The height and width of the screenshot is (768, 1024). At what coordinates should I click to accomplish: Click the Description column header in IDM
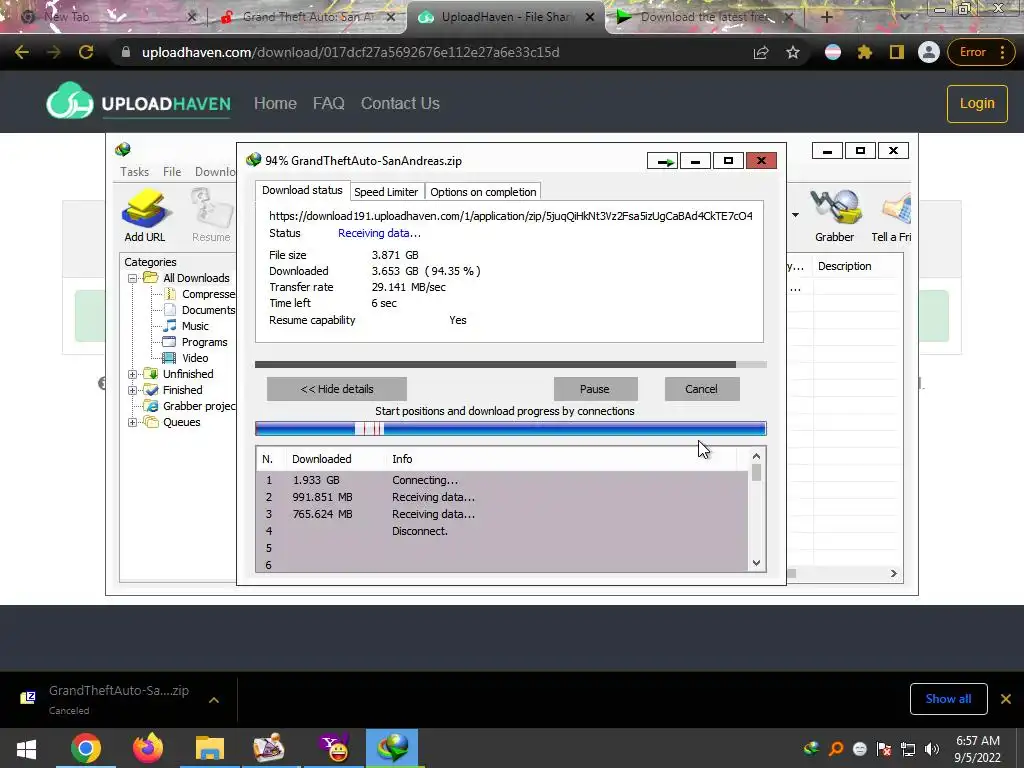844,266
